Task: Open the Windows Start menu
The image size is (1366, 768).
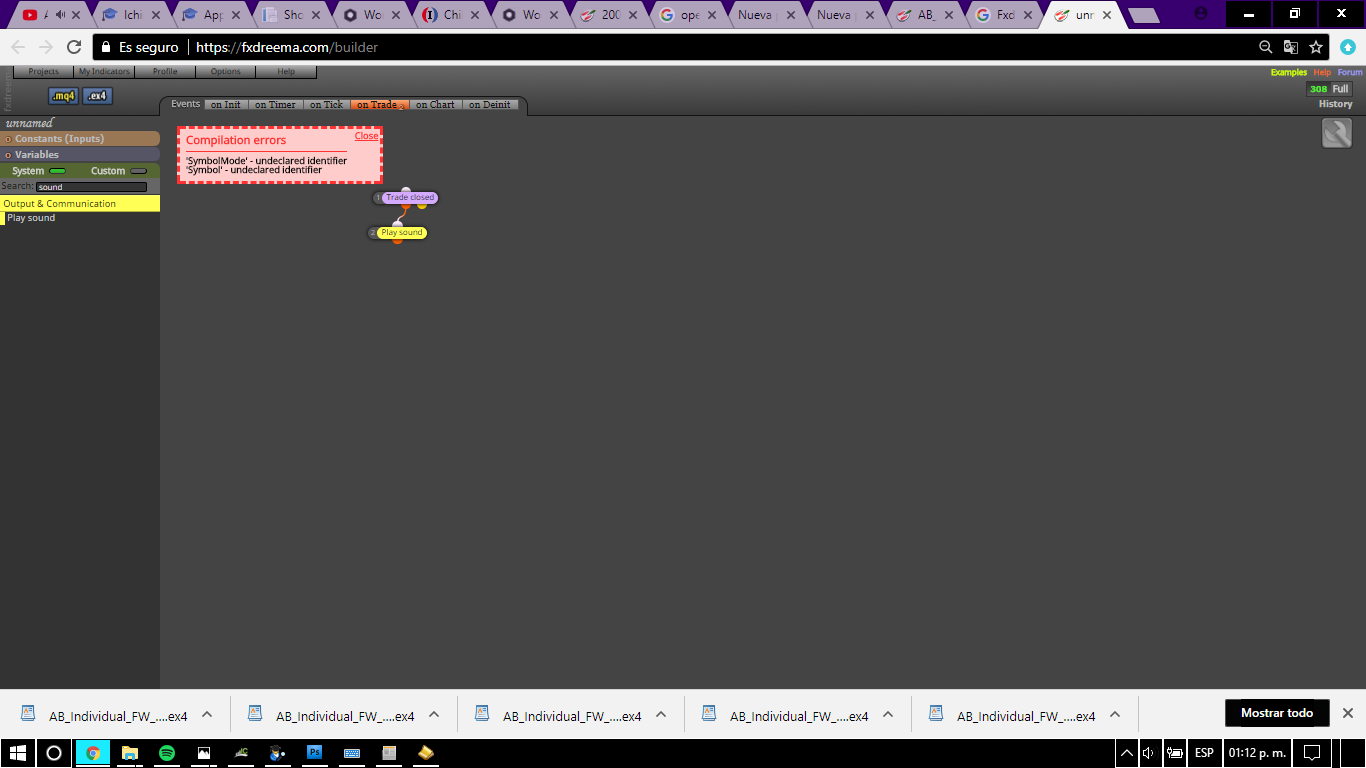Action: 18,753
